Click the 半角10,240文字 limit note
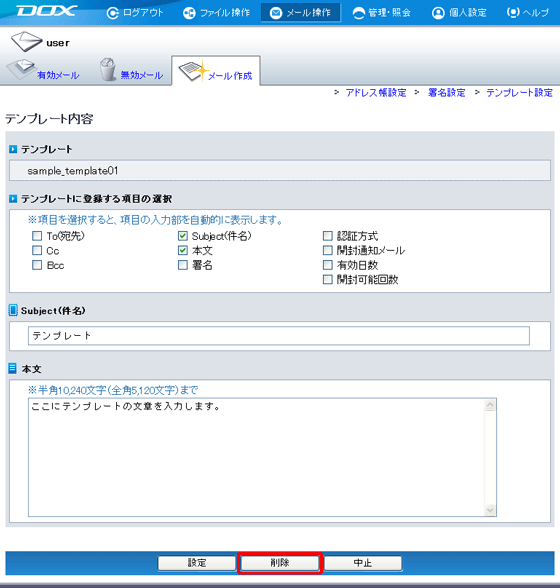560x588 pixels. point(113,390)
